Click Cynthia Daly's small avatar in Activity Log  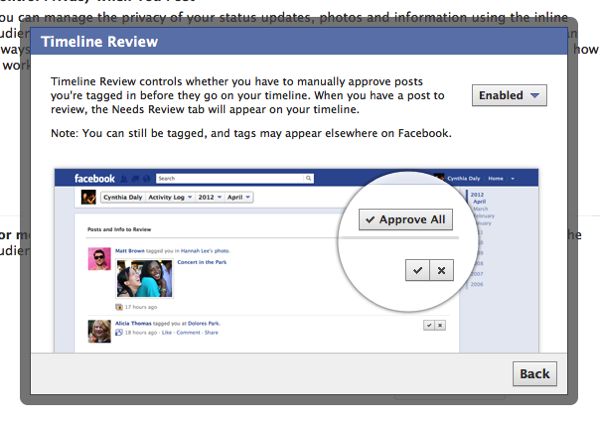pos(88,197)
